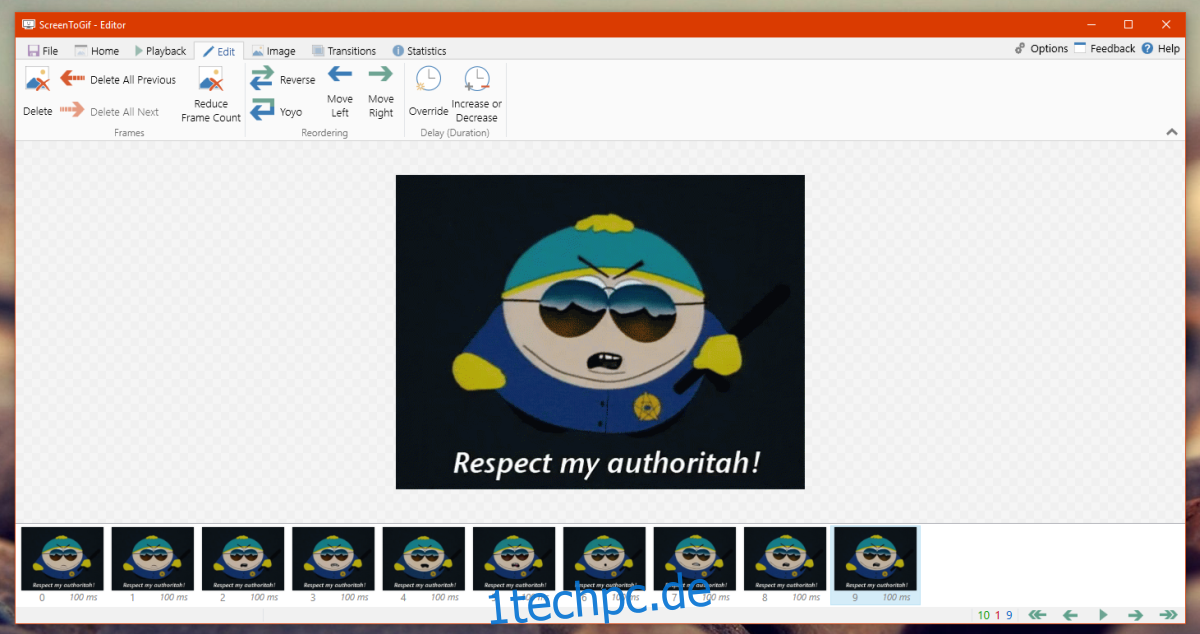Open the Playback tab
Image resolution: width=1200 pixels, height=634 pixels.
(x=160, y=51)
